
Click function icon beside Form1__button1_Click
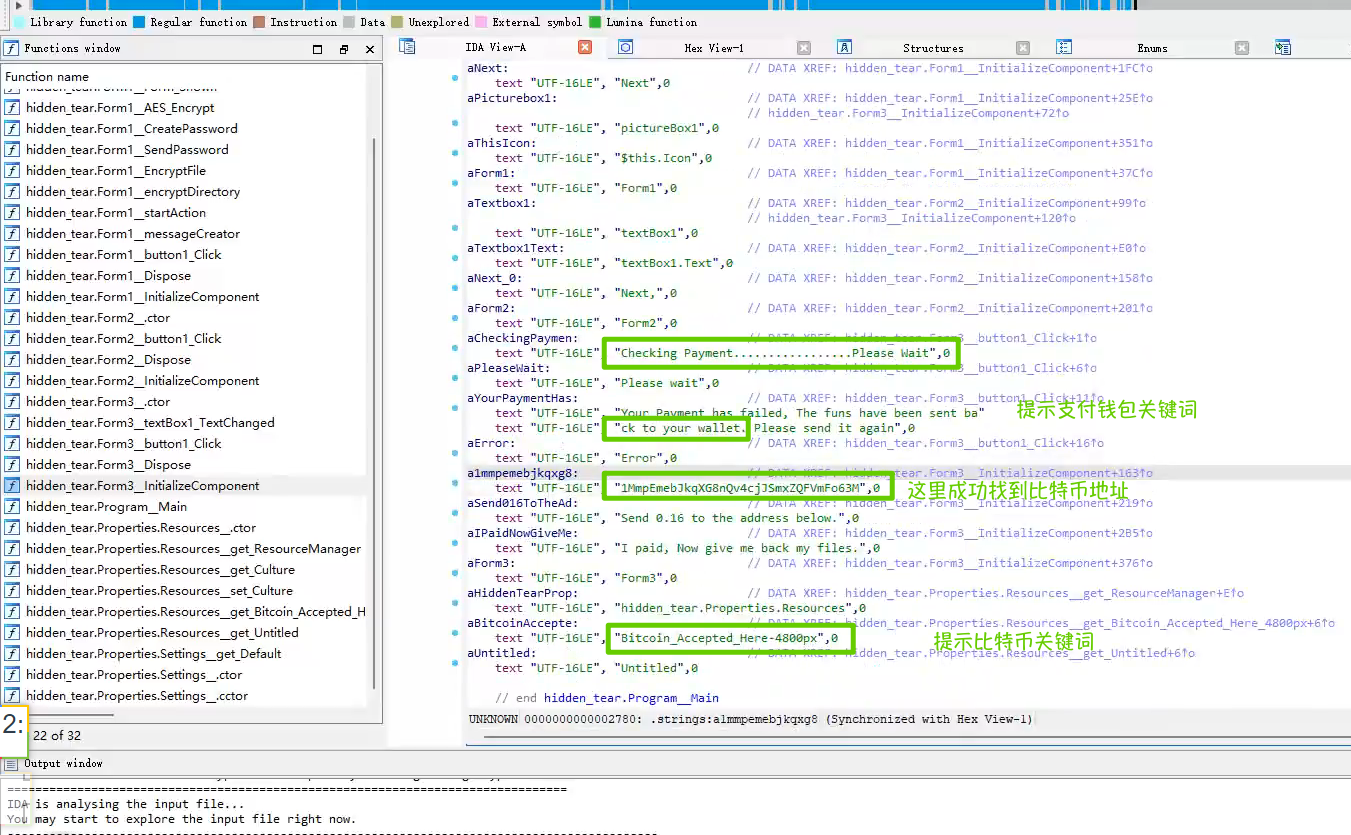[x=13, y=254]
